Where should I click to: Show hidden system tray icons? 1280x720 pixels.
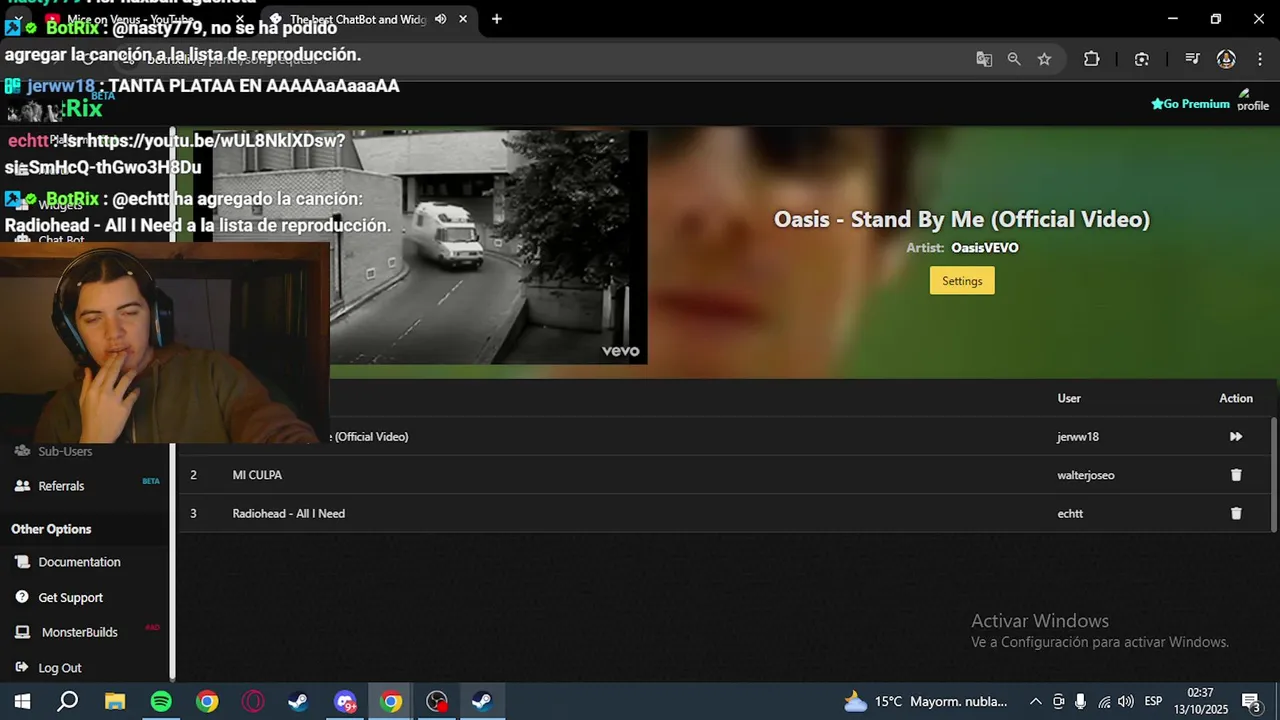tap(1035, 702)
